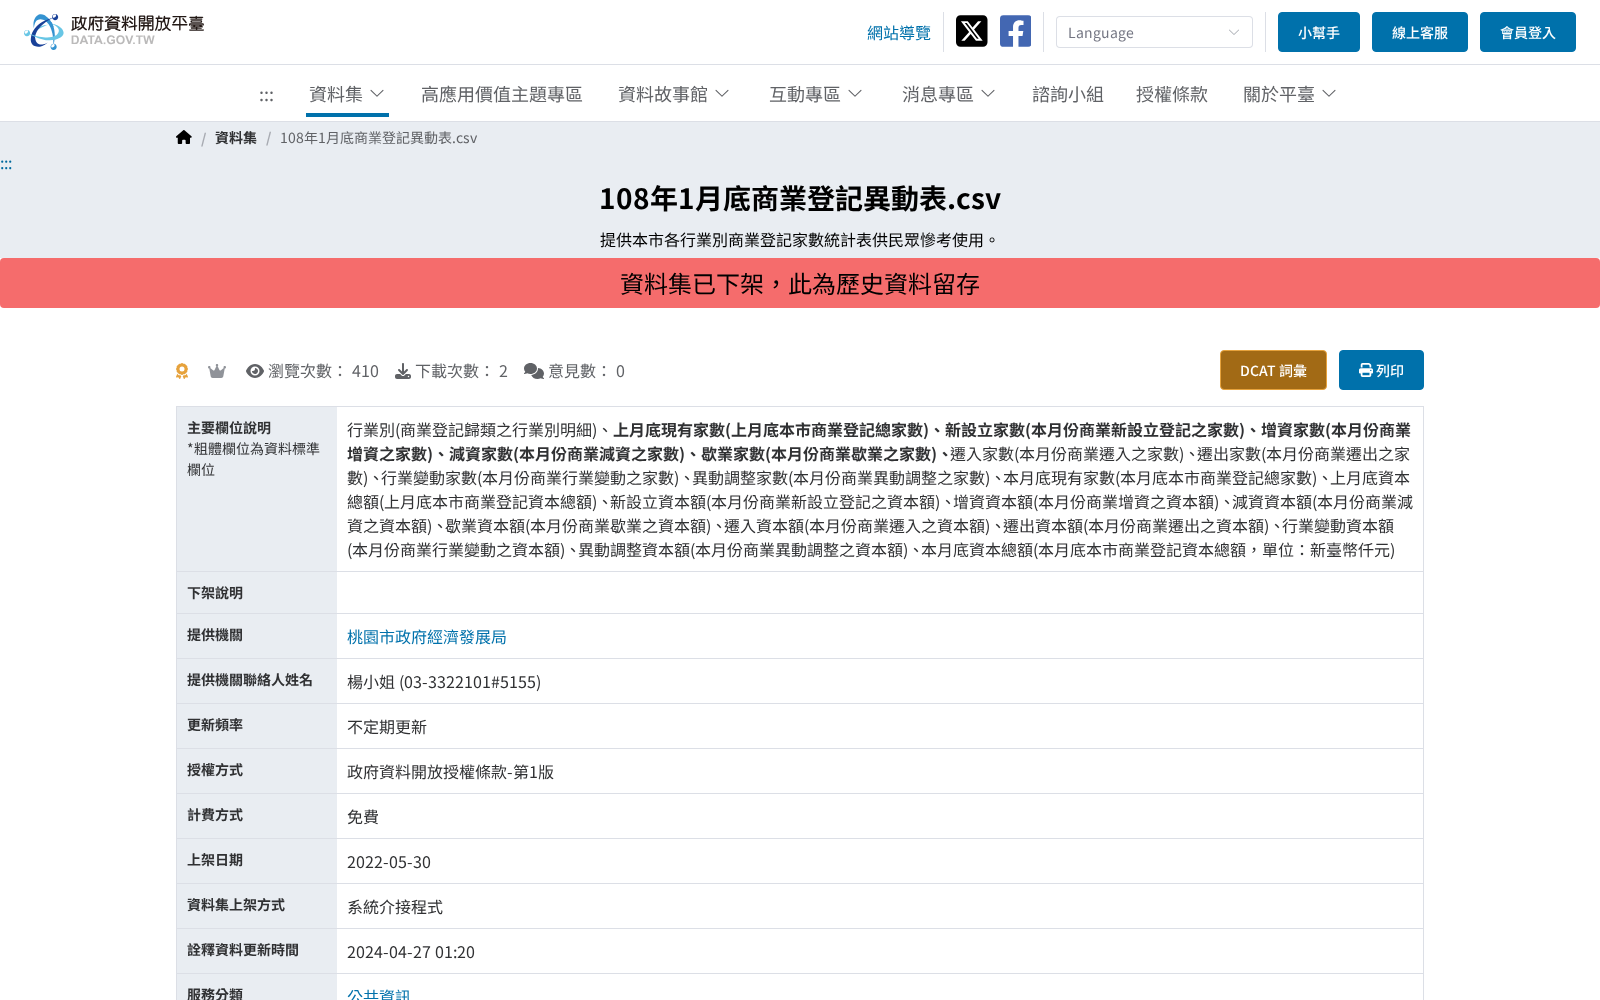Image resolution: width=1600 pixels, height=1000 pixels.
Task: Click the crown badge icon
Action: coord(217,371)
